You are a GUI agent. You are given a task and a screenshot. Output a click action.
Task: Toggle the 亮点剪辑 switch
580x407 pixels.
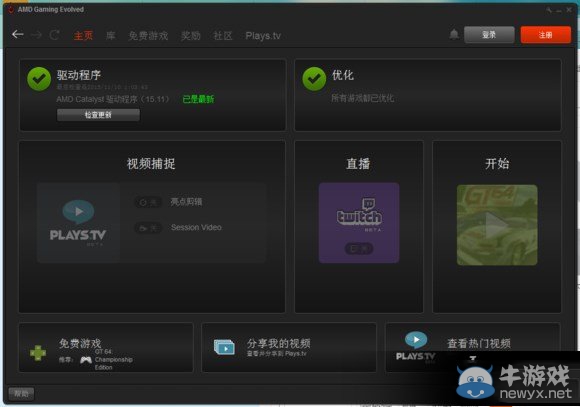point(148,202)
